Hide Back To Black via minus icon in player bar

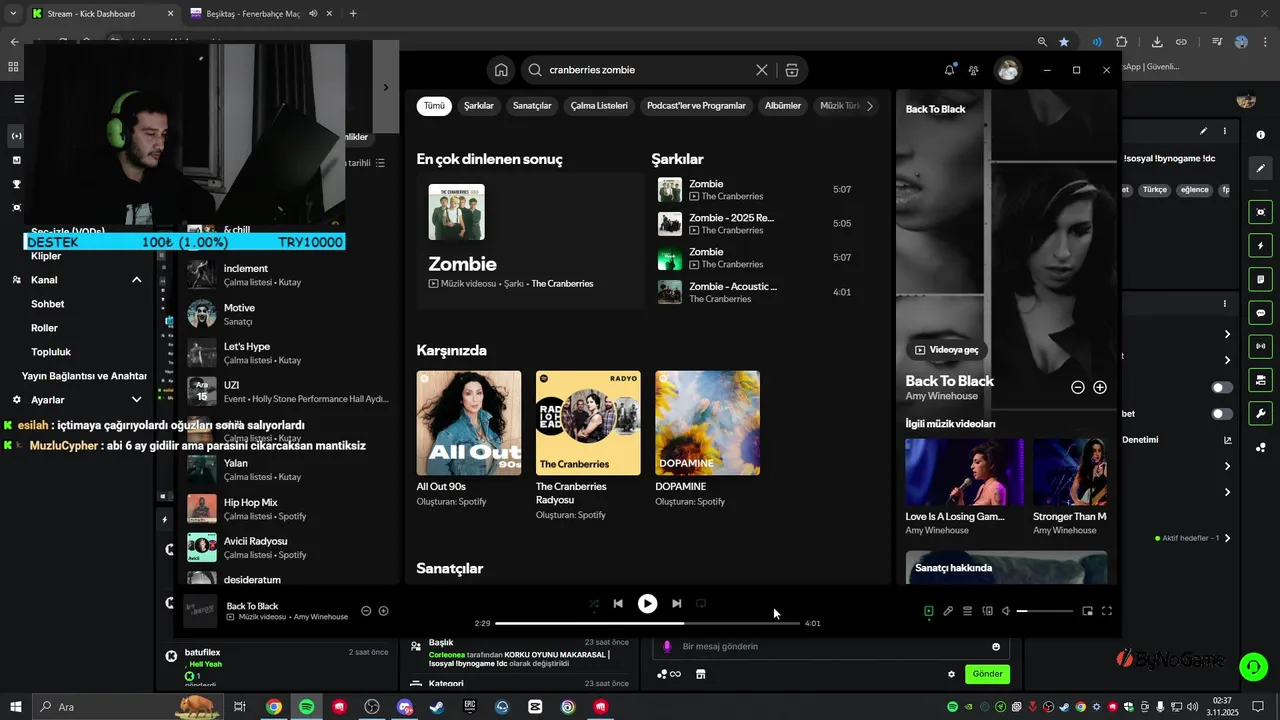pyautogui.click(x=366, y=611)
